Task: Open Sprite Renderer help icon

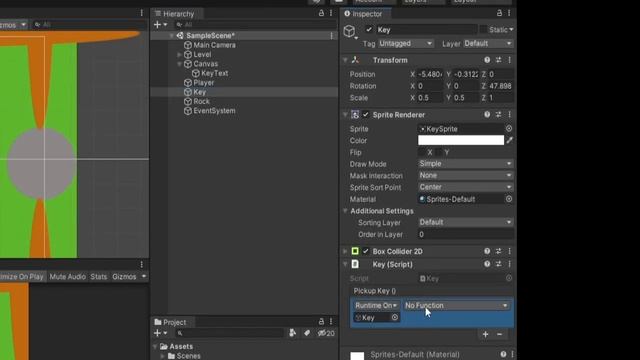Action: (x=487, y=115)
